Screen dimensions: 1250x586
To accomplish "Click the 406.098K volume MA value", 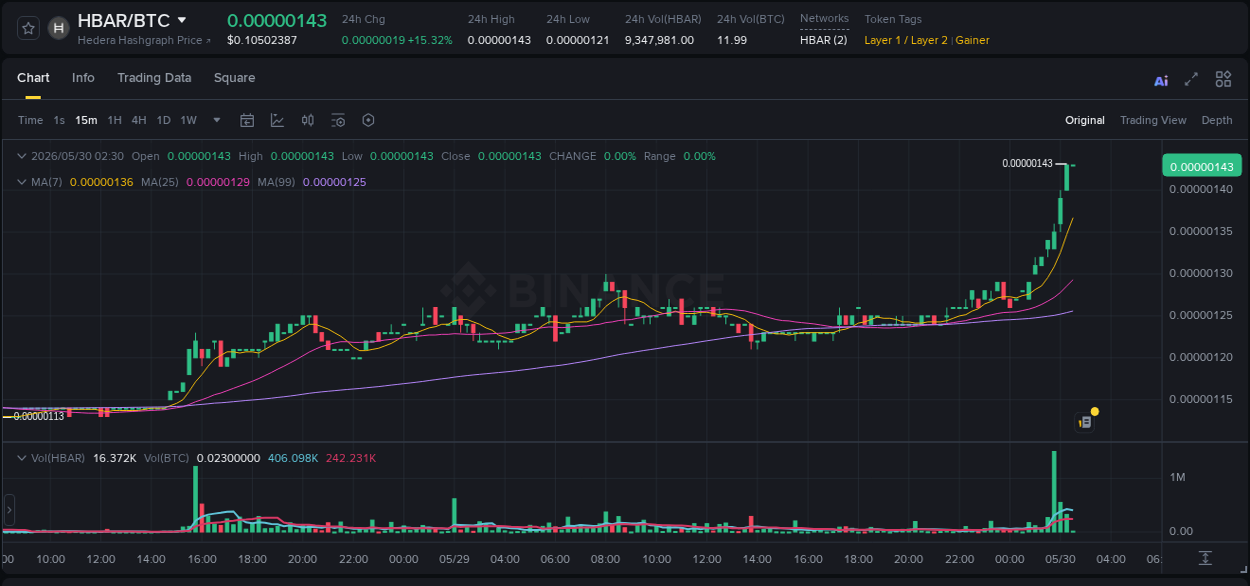I will [293, 458].
